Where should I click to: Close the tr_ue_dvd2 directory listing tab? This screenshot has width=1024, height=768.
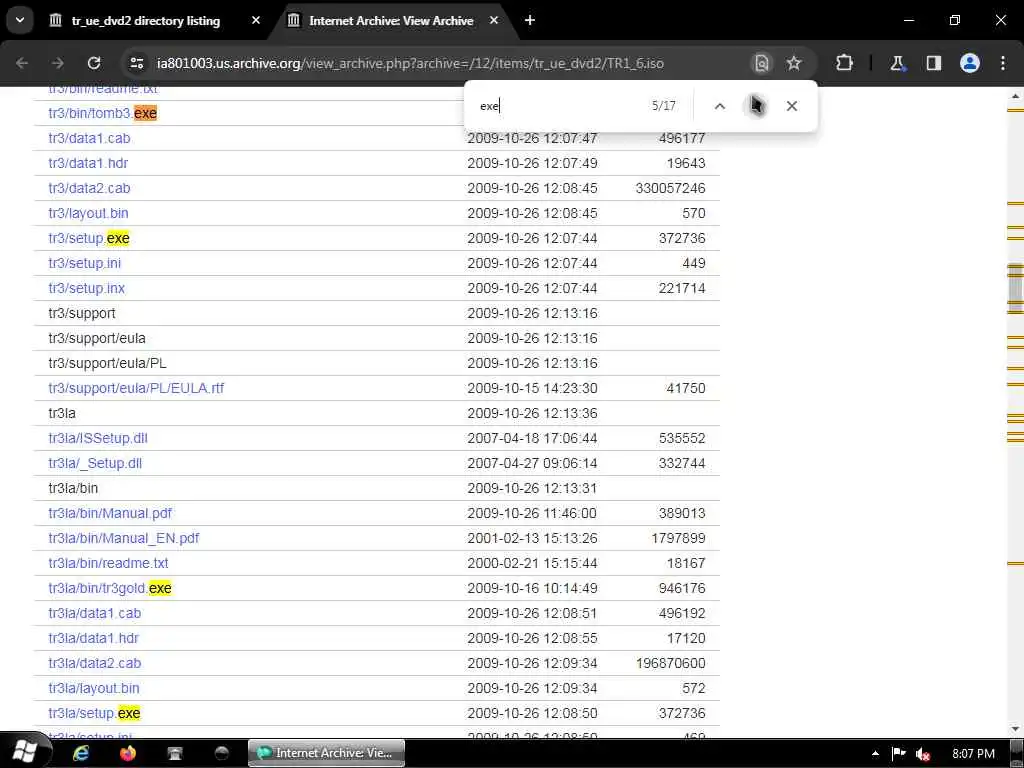click(x=256, y=20)
